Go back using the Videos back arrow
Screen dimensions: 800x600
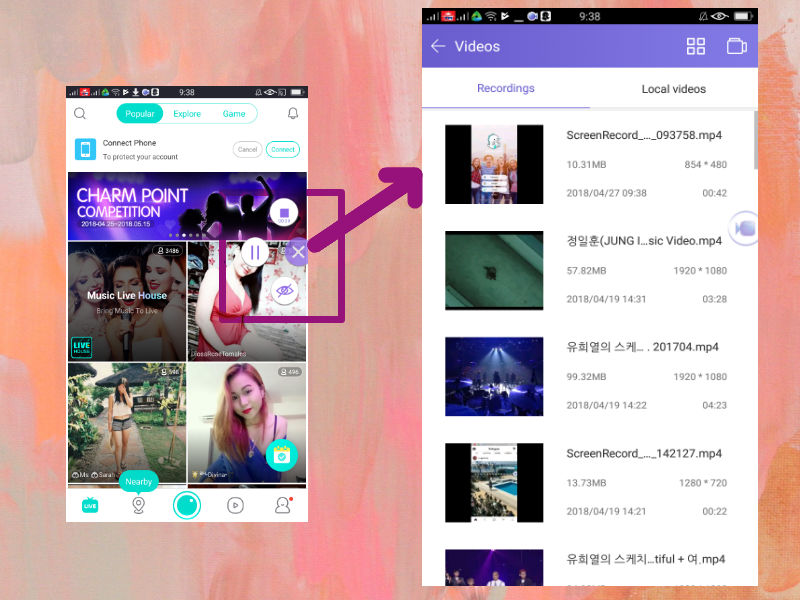click(x=438, y=46)
